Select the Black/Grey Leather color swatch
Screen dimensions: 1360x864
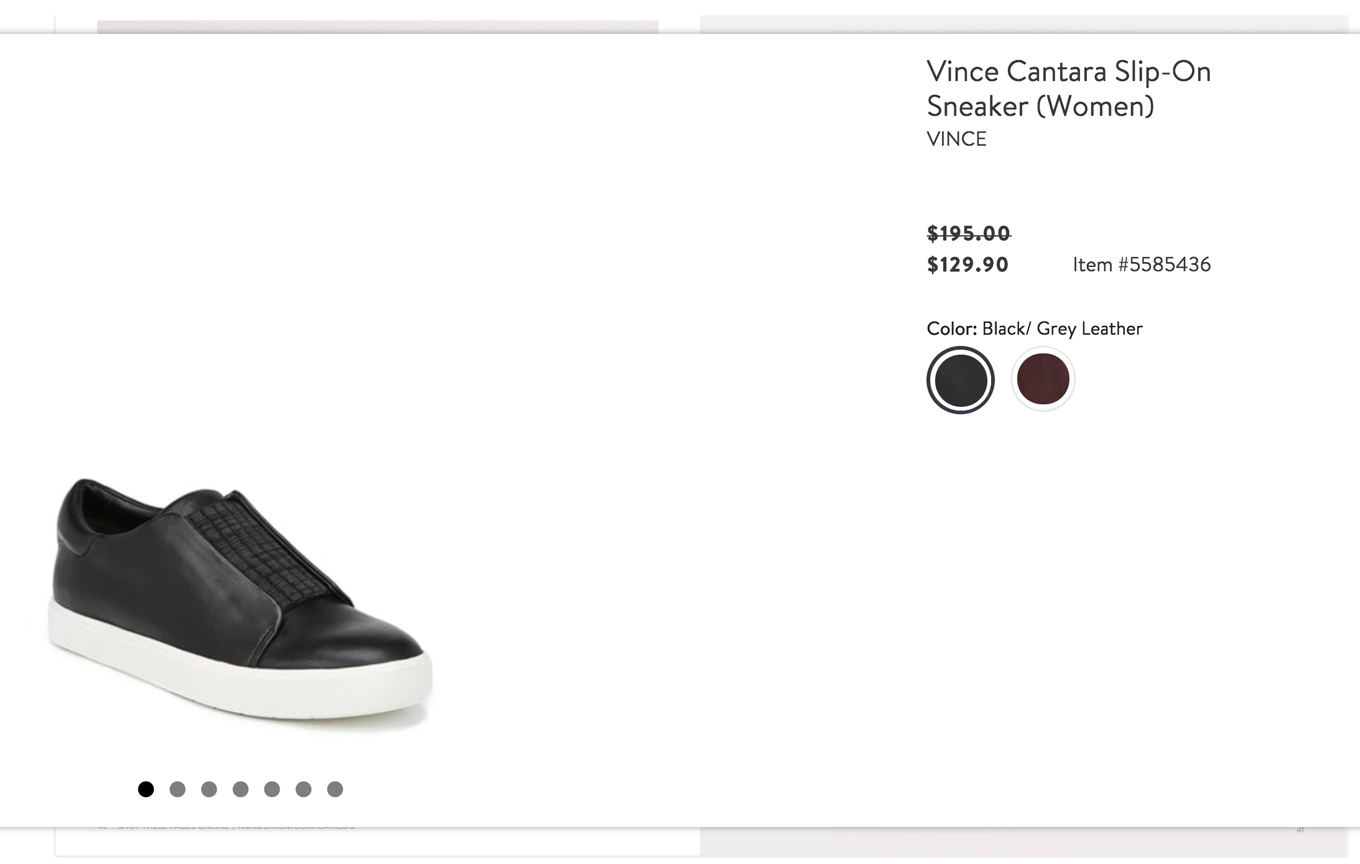point(960,380)
